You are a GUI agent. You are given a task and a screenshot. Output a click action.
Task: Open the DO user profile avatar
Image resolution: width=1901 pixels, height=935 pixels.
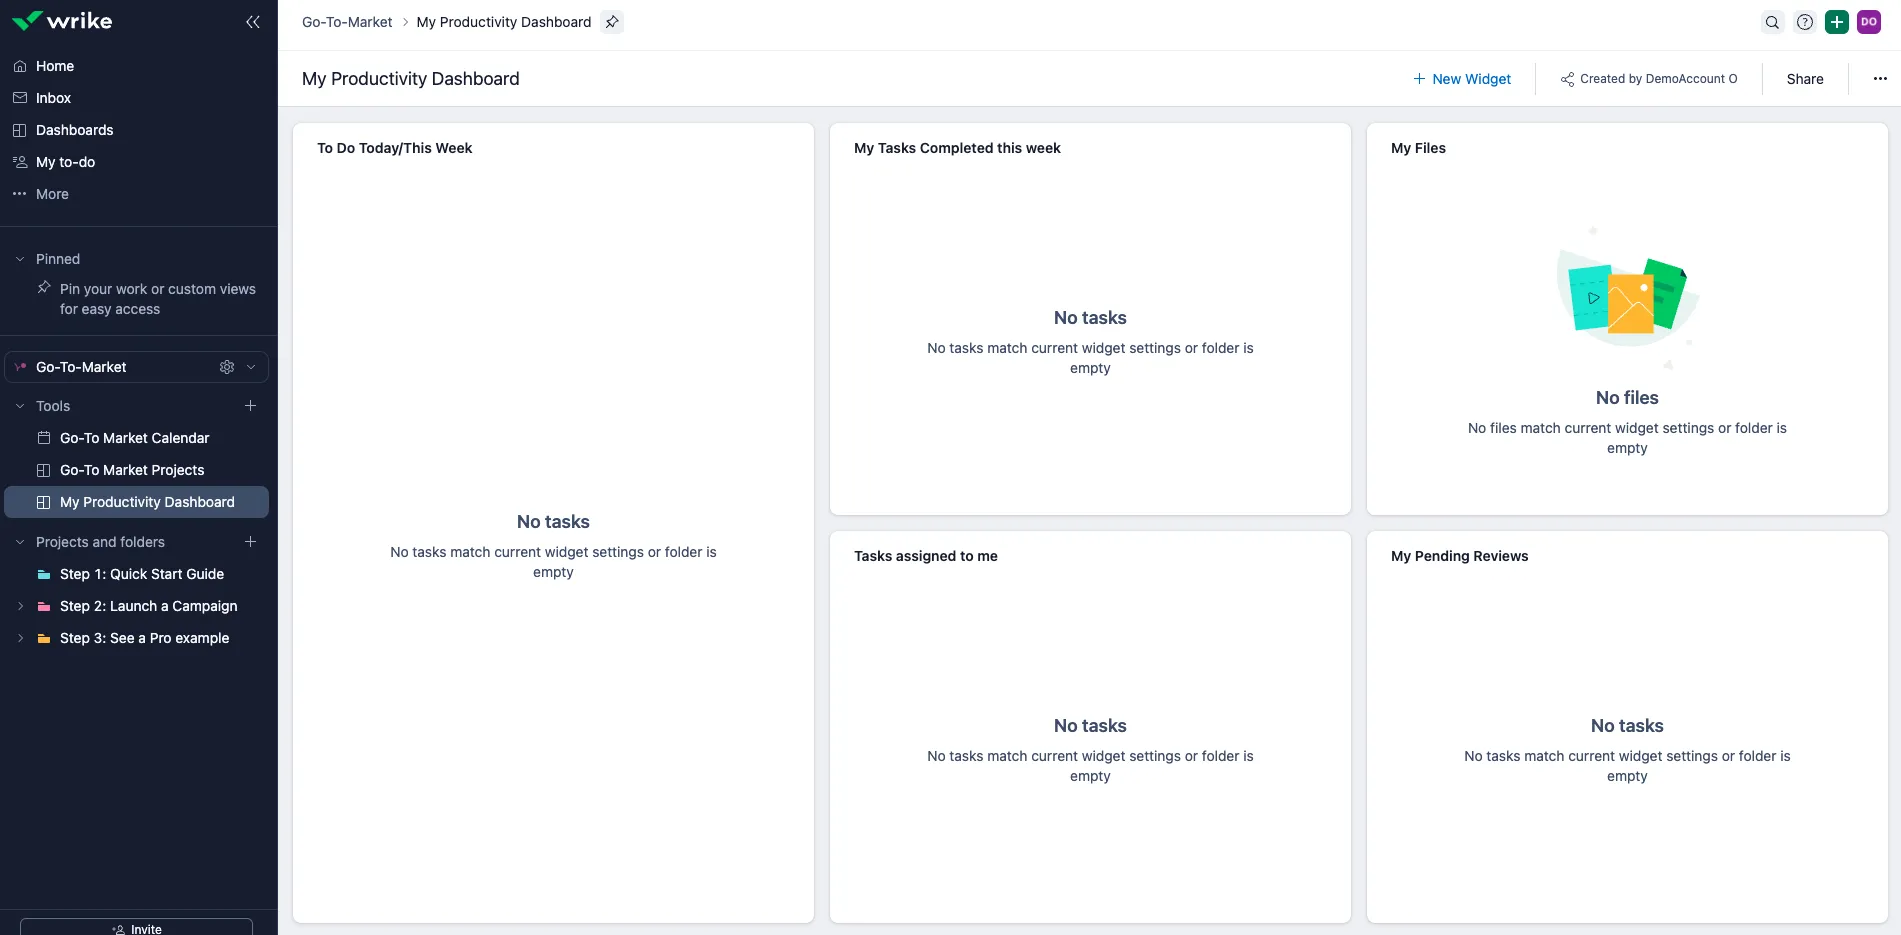1869,22
